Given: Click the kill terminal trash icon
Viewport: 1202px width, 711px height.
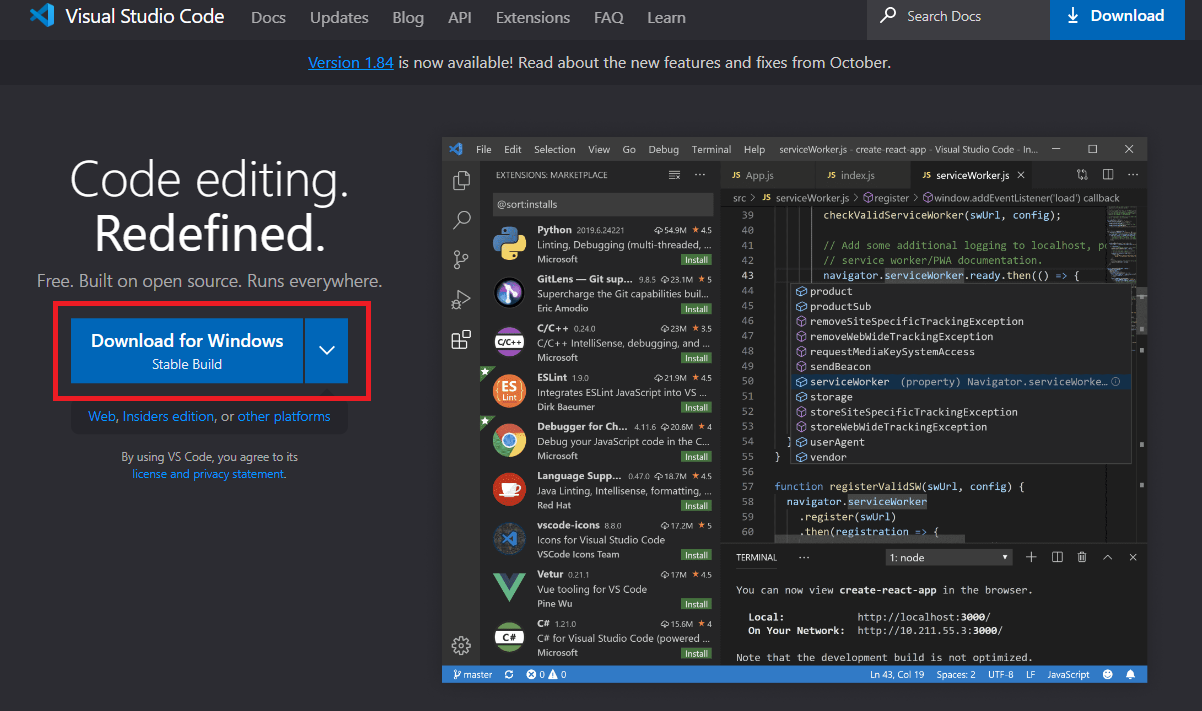Looking at the screenshot, I should pyautogui.click(x=1082, y=557).
